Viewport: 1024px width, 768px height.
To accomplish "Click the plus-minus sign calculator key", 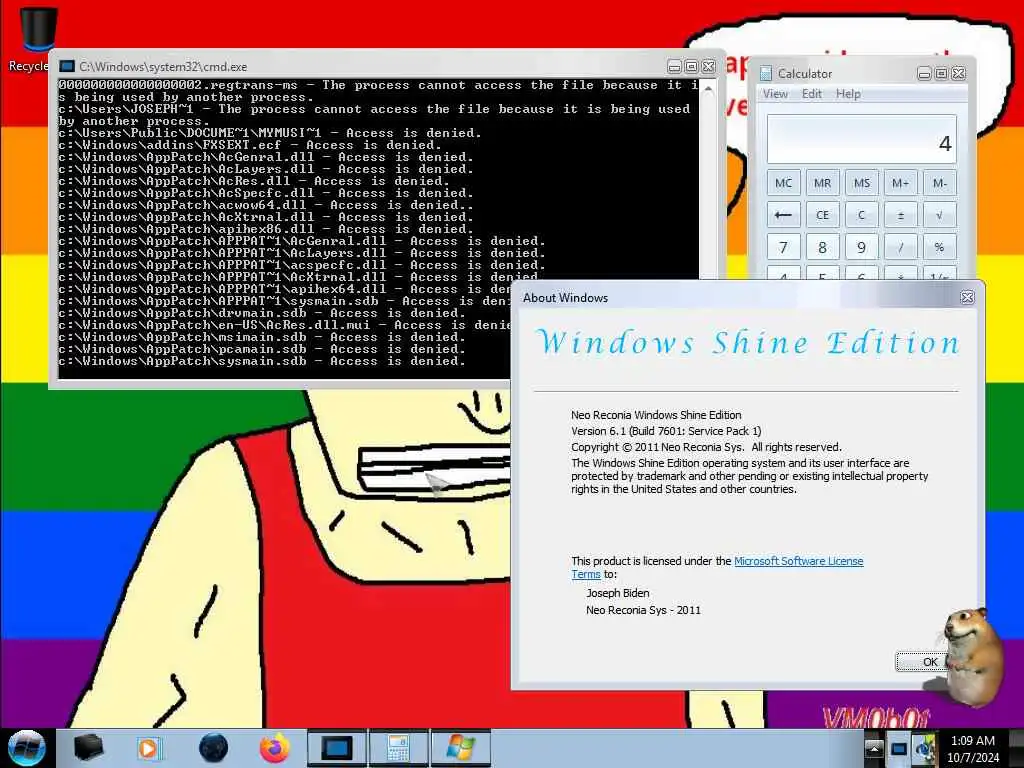I will [901, 215].
